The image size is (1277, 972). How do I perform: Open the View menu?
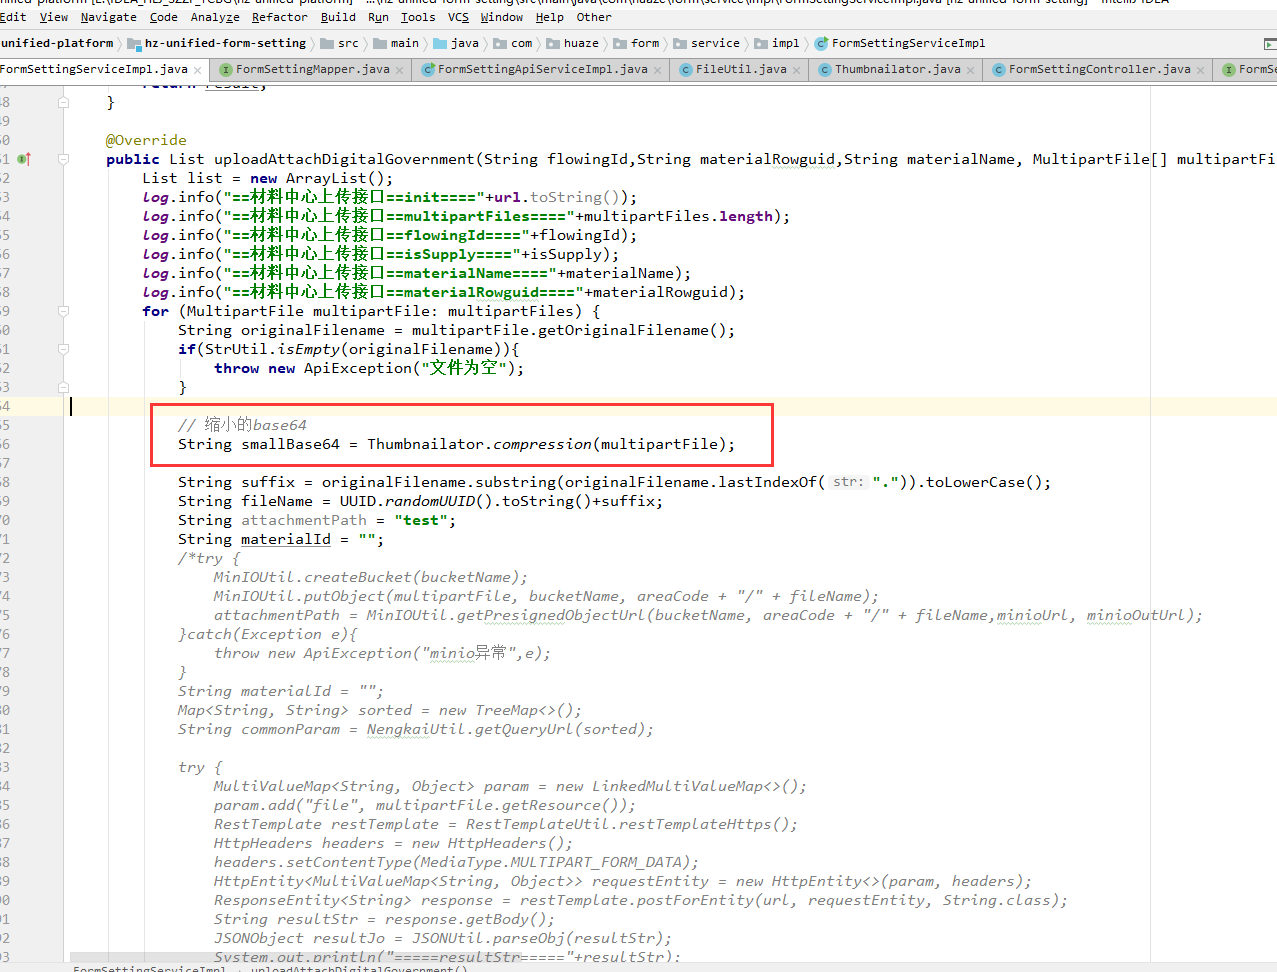click(x=54, y=17)
